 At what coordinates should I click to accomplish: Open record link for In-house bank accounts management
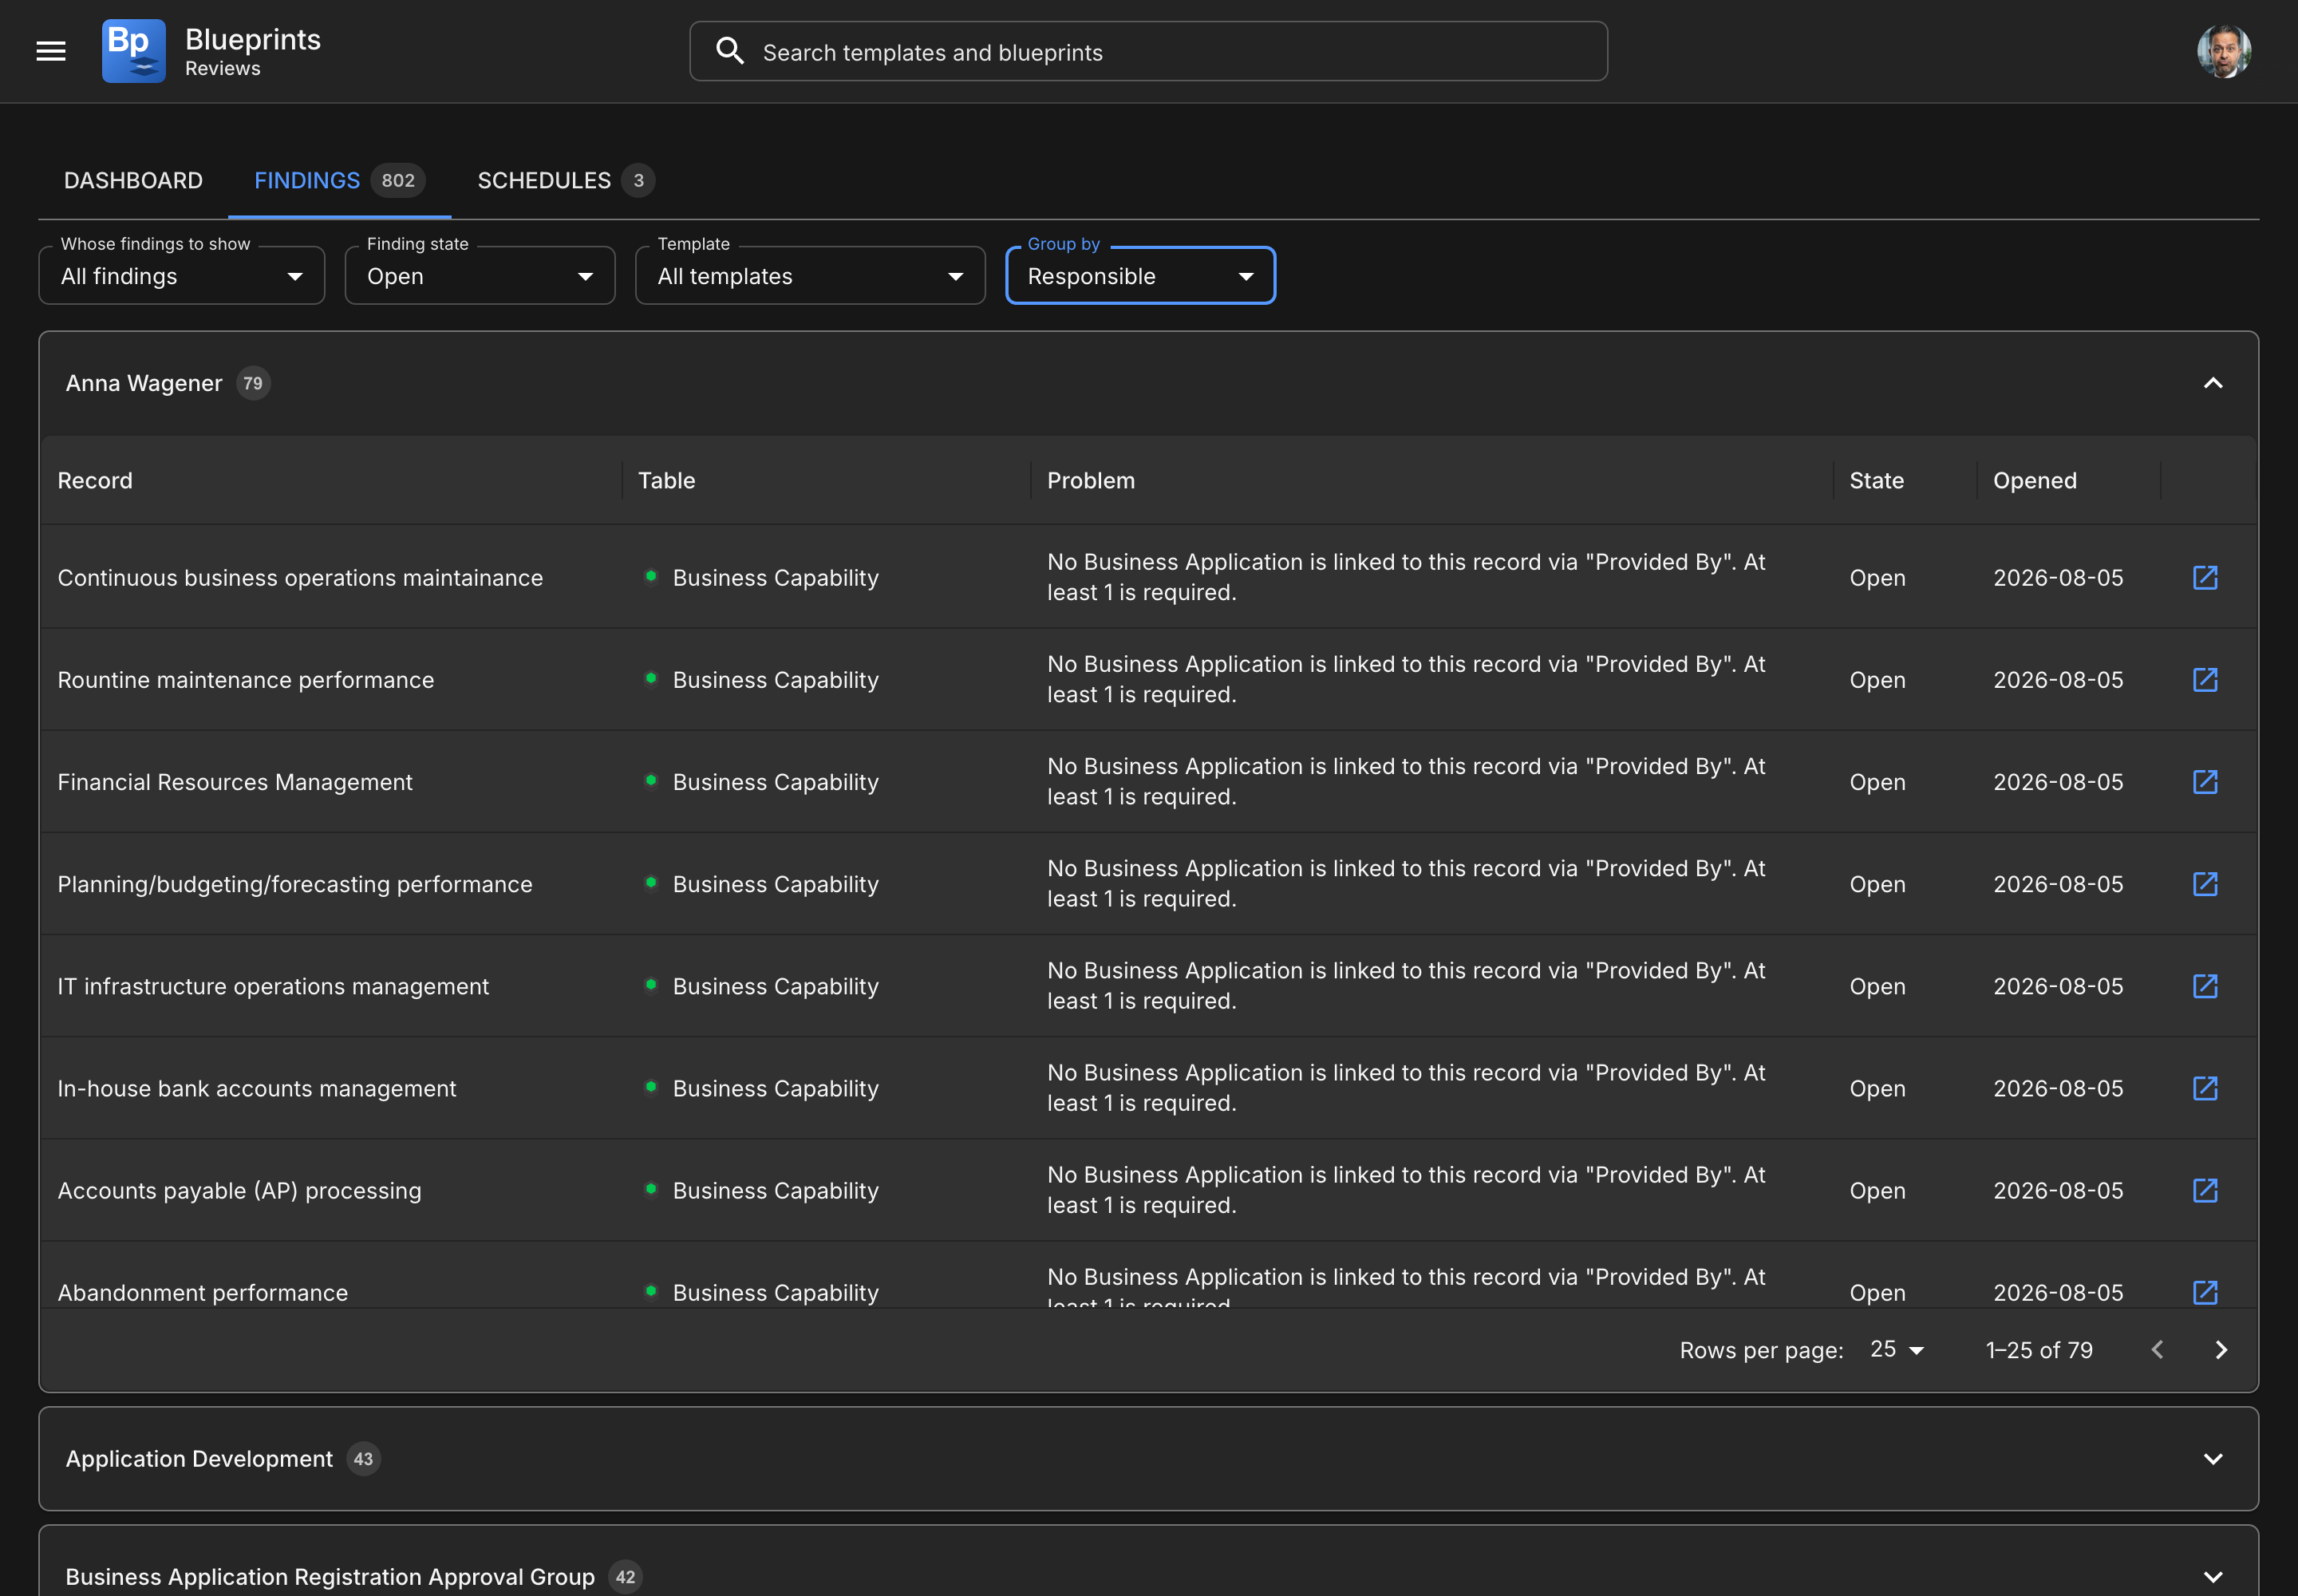click(x=2205, y=1088)
